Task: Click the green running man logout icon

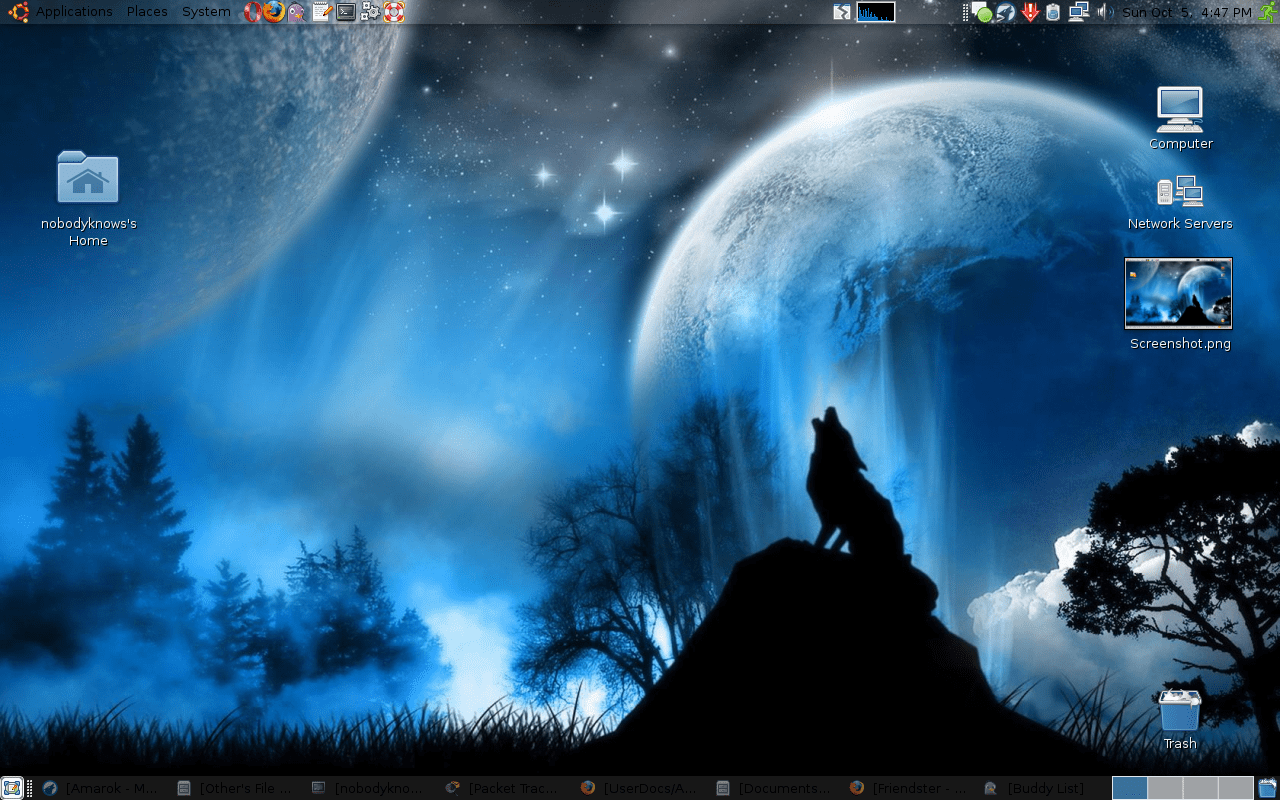Action: click(x=1267, y=12)
